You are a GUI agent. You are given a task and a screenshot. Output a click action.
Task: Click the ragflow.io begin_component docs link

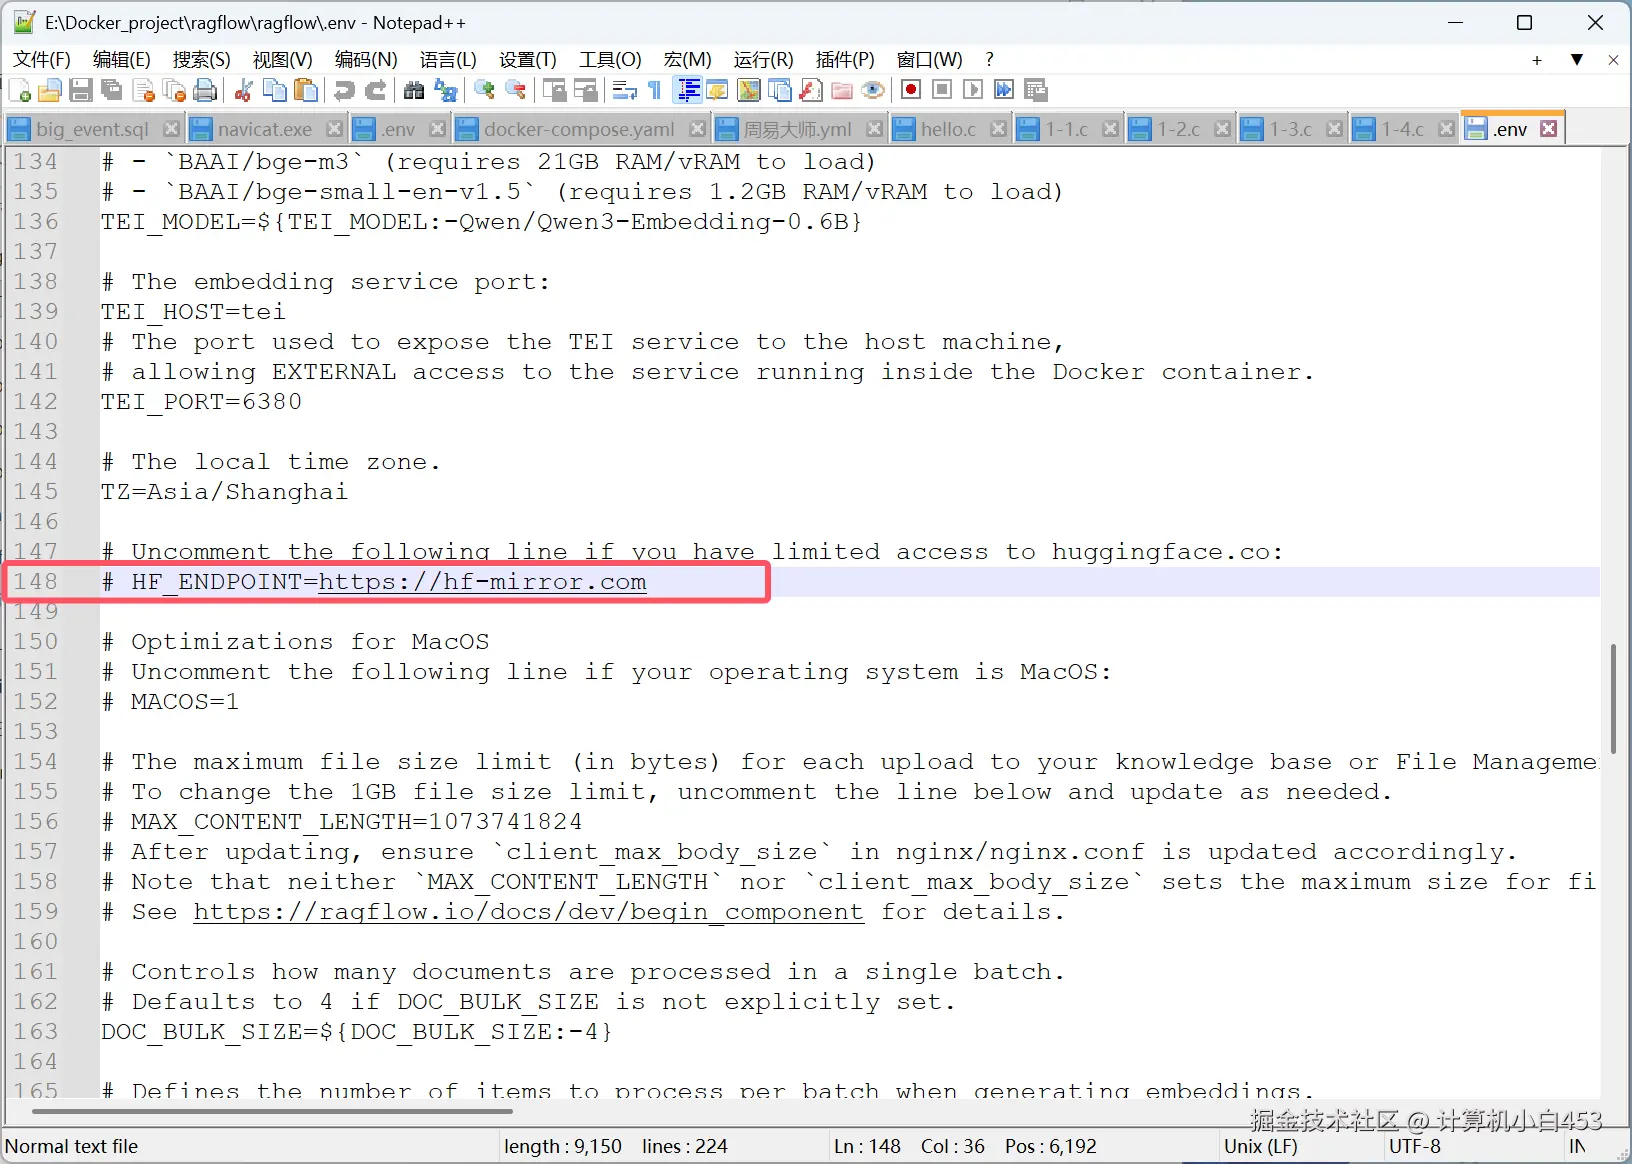[x=529, y=912]
